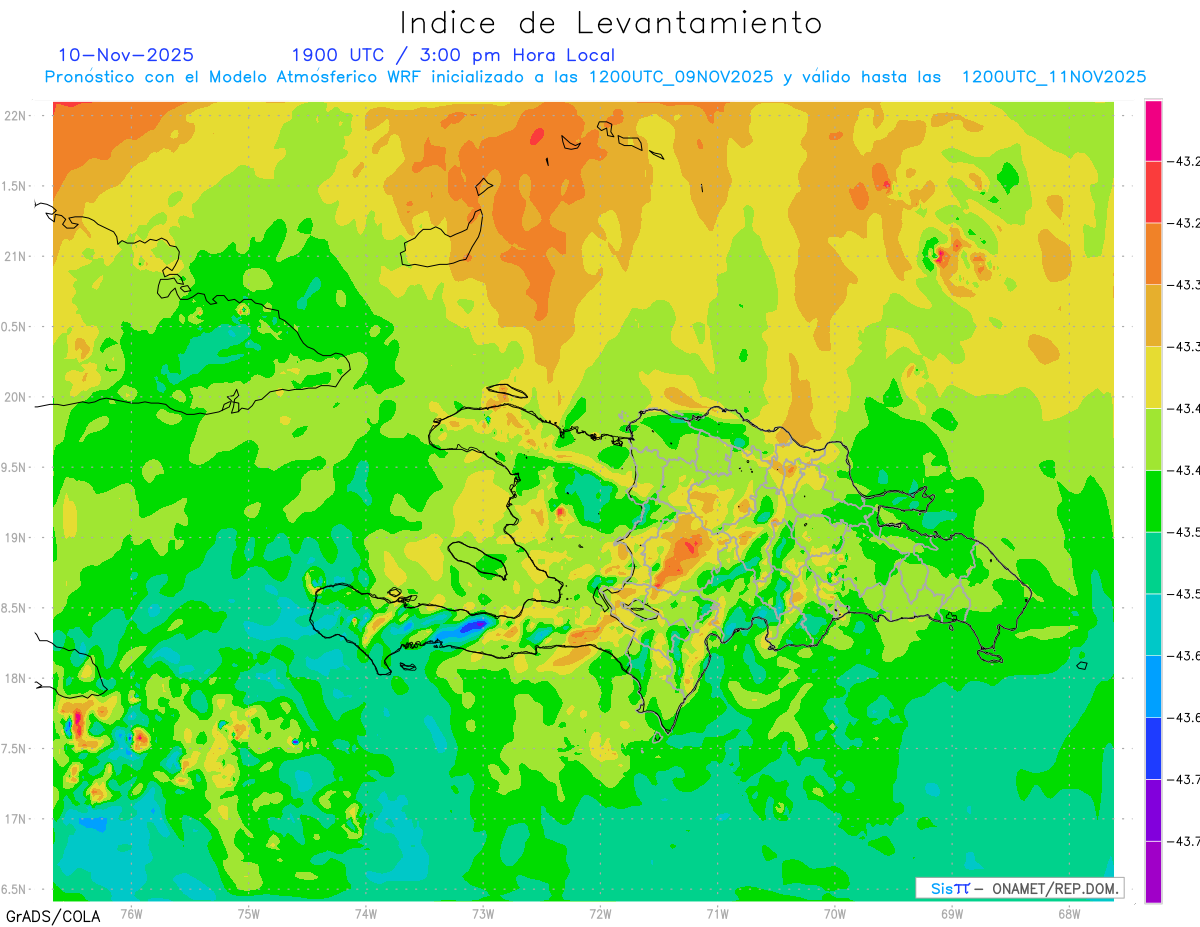1200x927 pixels.
Task: Click the date "10-Nov-2025"
Action: click(126, 55)
